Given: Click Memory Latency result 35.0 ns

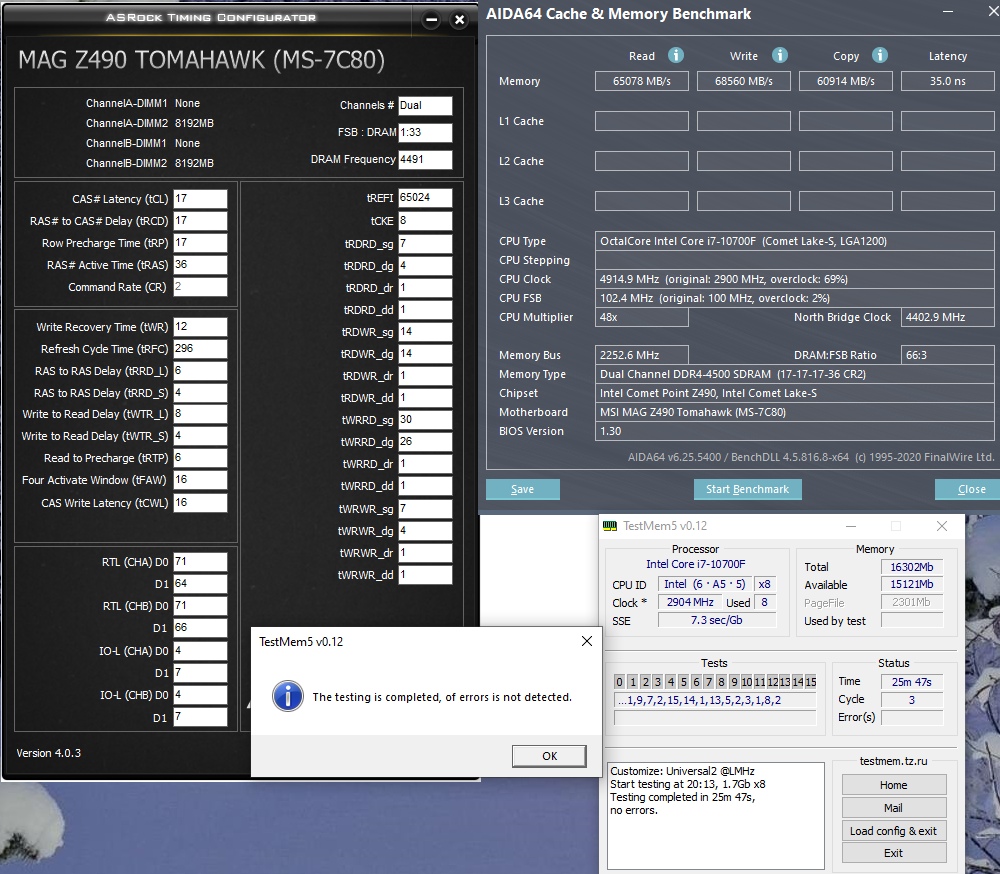Looking at the screenshot, I should [x=948, y=81].
